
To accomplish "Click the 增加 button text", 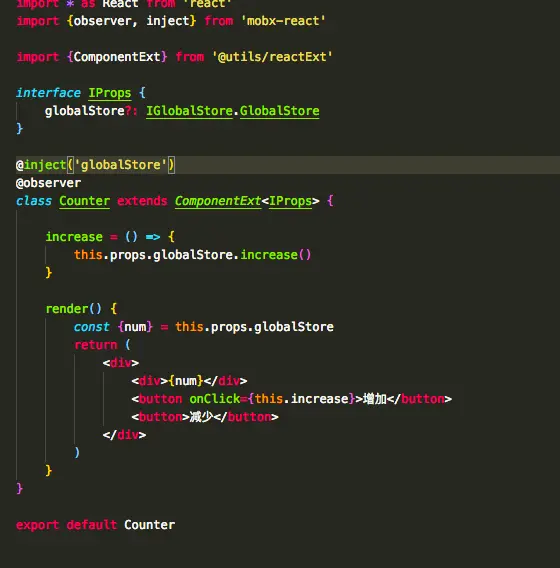I will coord(375,399).
